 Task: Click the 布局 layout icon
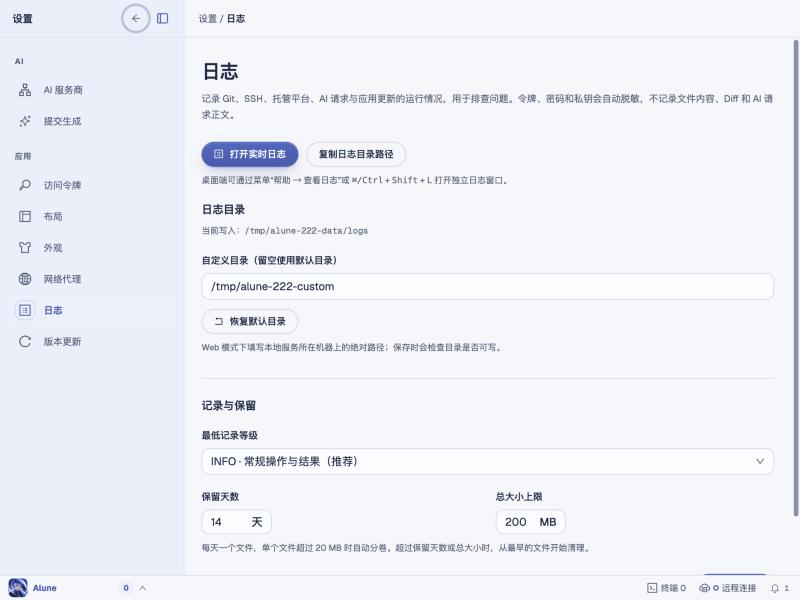pyautogui.click(x=24, y=216)
